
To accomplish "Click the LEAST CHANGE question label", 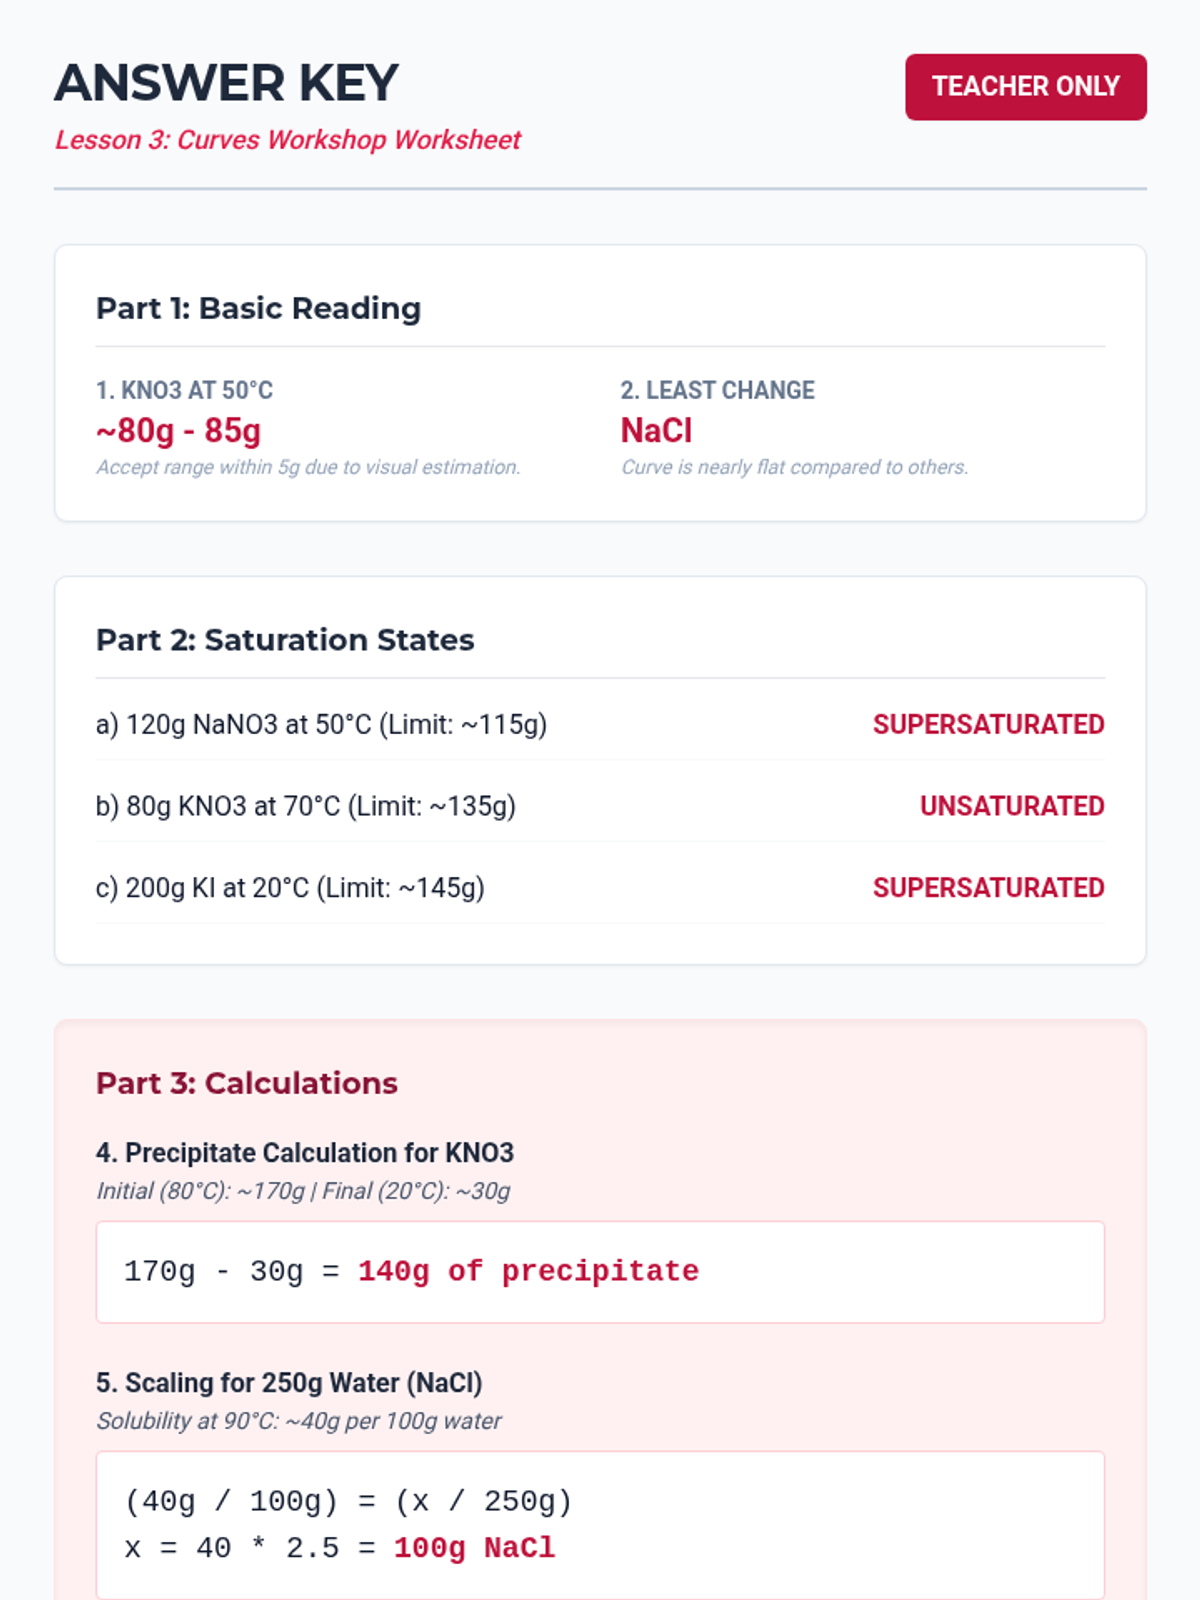I will tap(718, 390).
